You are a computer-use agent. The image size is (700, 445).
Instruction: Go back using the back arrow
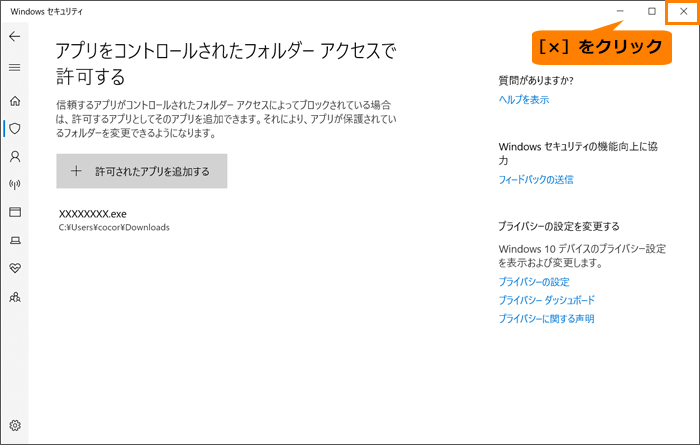click(x=15, y=36)
